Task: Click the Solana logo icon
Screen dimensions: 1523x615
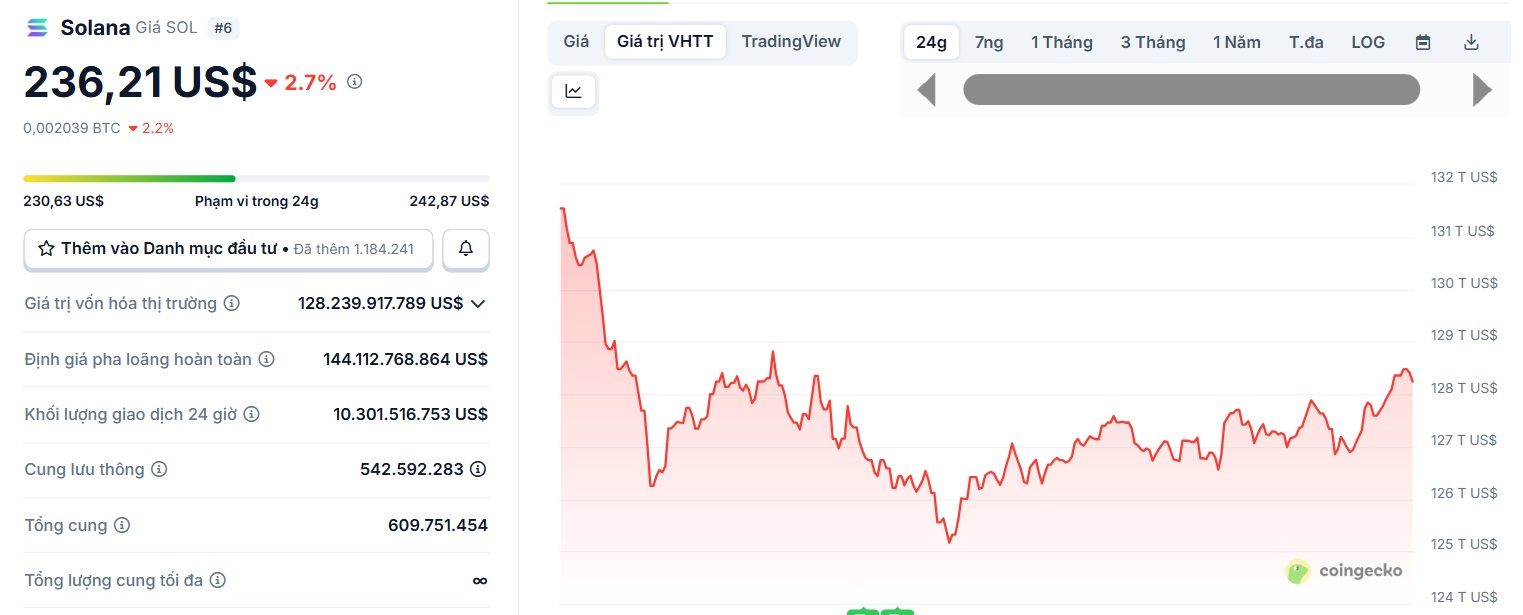Action: click(37, 27)
